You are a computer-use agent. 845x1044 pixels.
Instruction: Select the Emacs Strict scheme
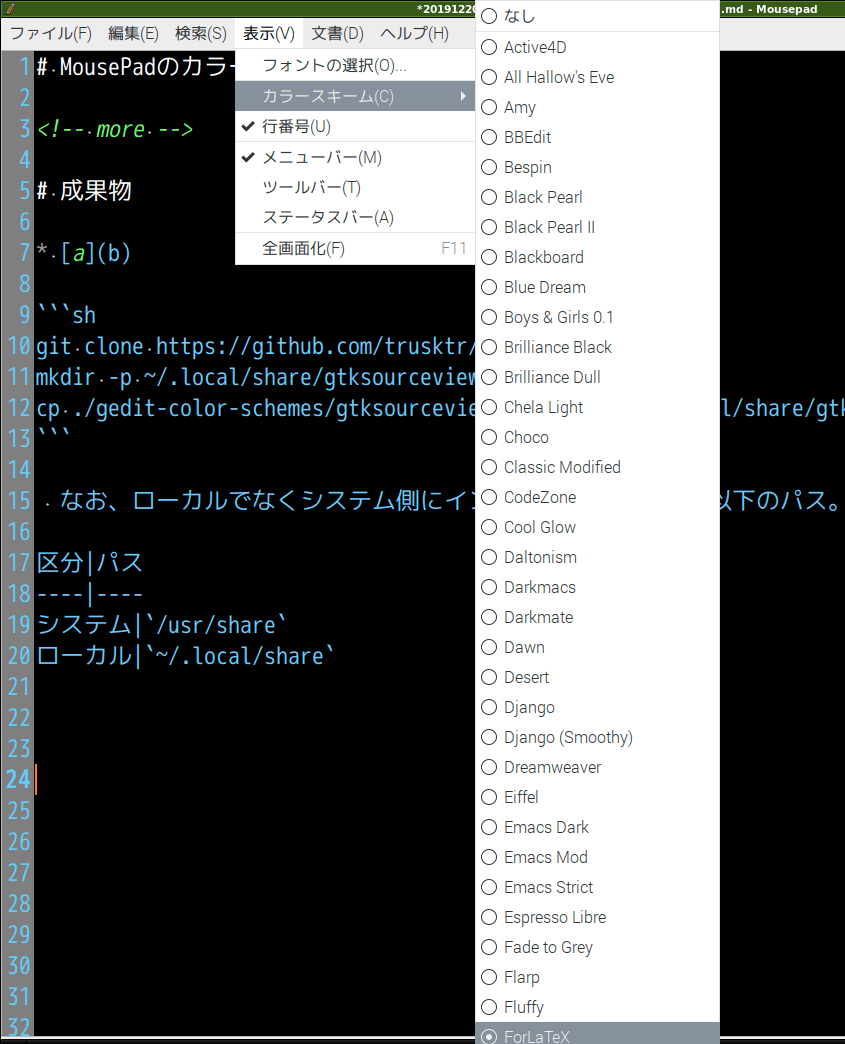(x=597, y=887)
